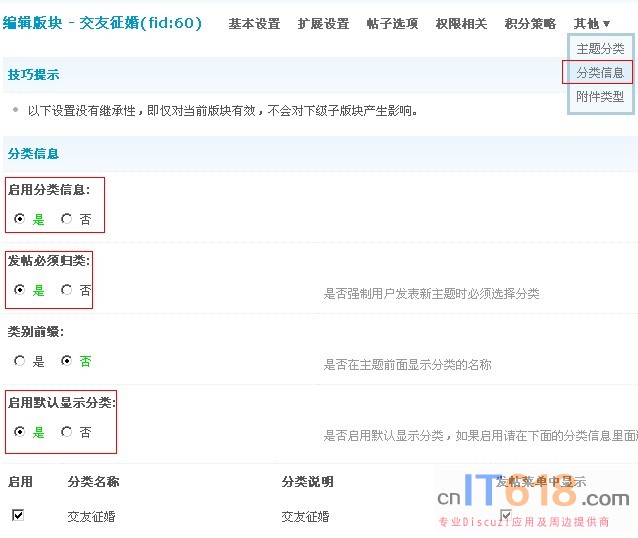Select 否 for 启用默认显示分类
The image size is (638, 538).
(67, 432)
